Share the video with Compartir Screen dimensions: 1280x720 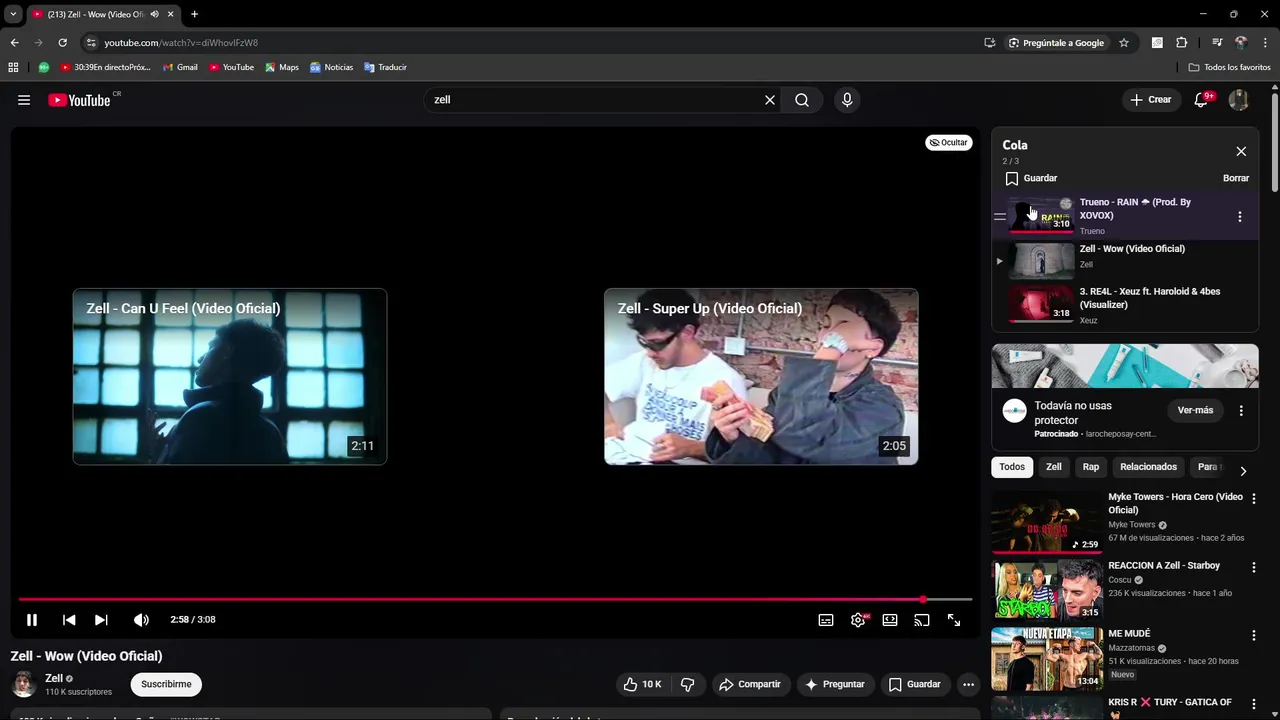pos(749,684)
